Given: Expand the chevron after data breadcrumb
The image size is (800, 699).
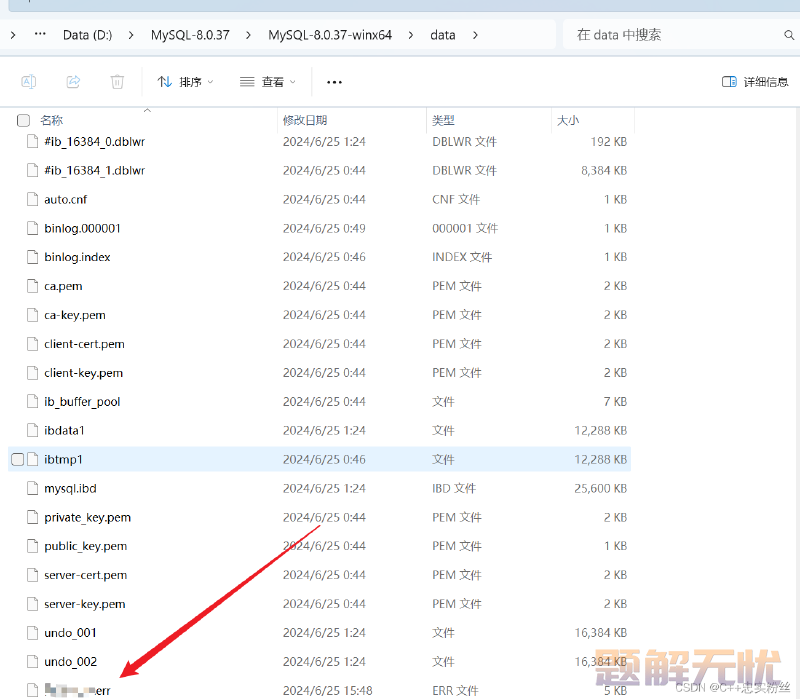Looking at the screenshot, I should click(x=475, y=35).
